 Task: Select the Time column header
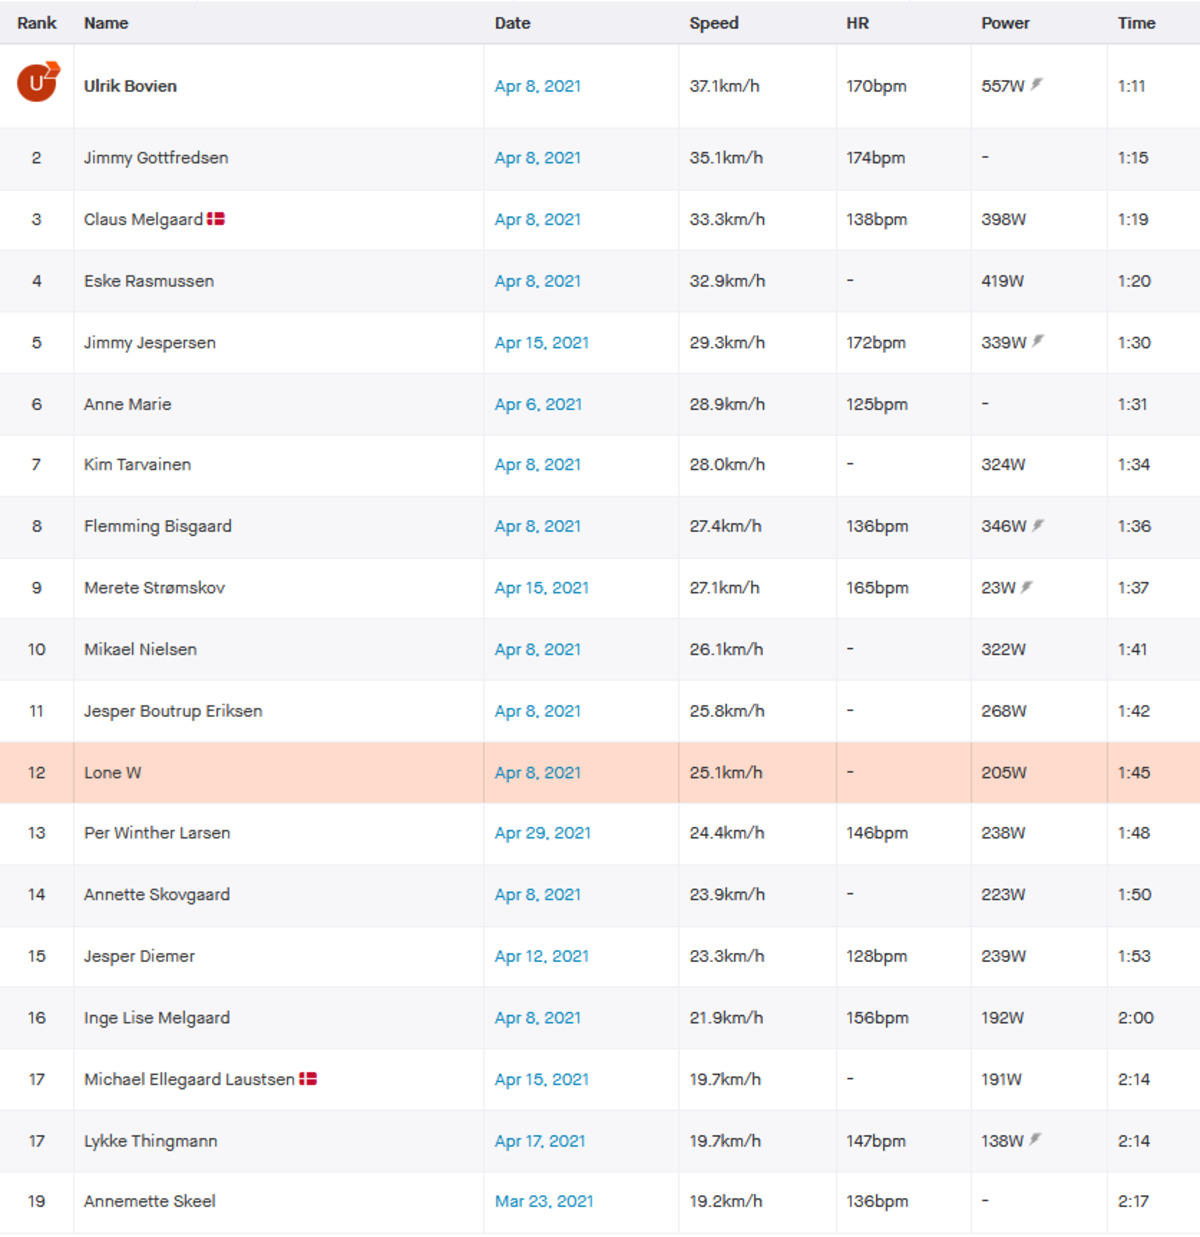pos(1136,23)
